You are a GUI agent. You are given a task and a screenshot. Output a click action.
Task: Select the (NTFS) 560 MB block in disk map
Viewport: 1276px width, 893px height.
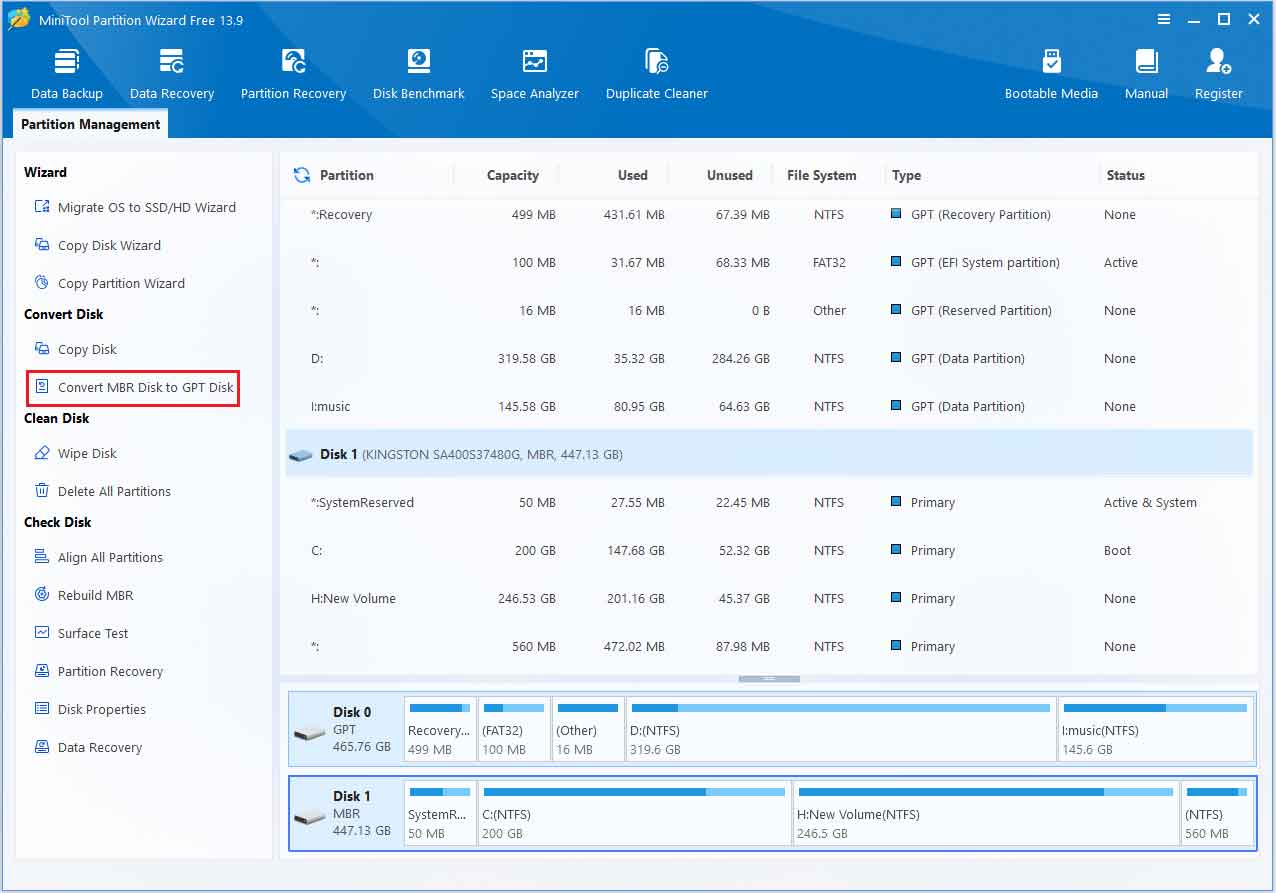coord(1217,814)
